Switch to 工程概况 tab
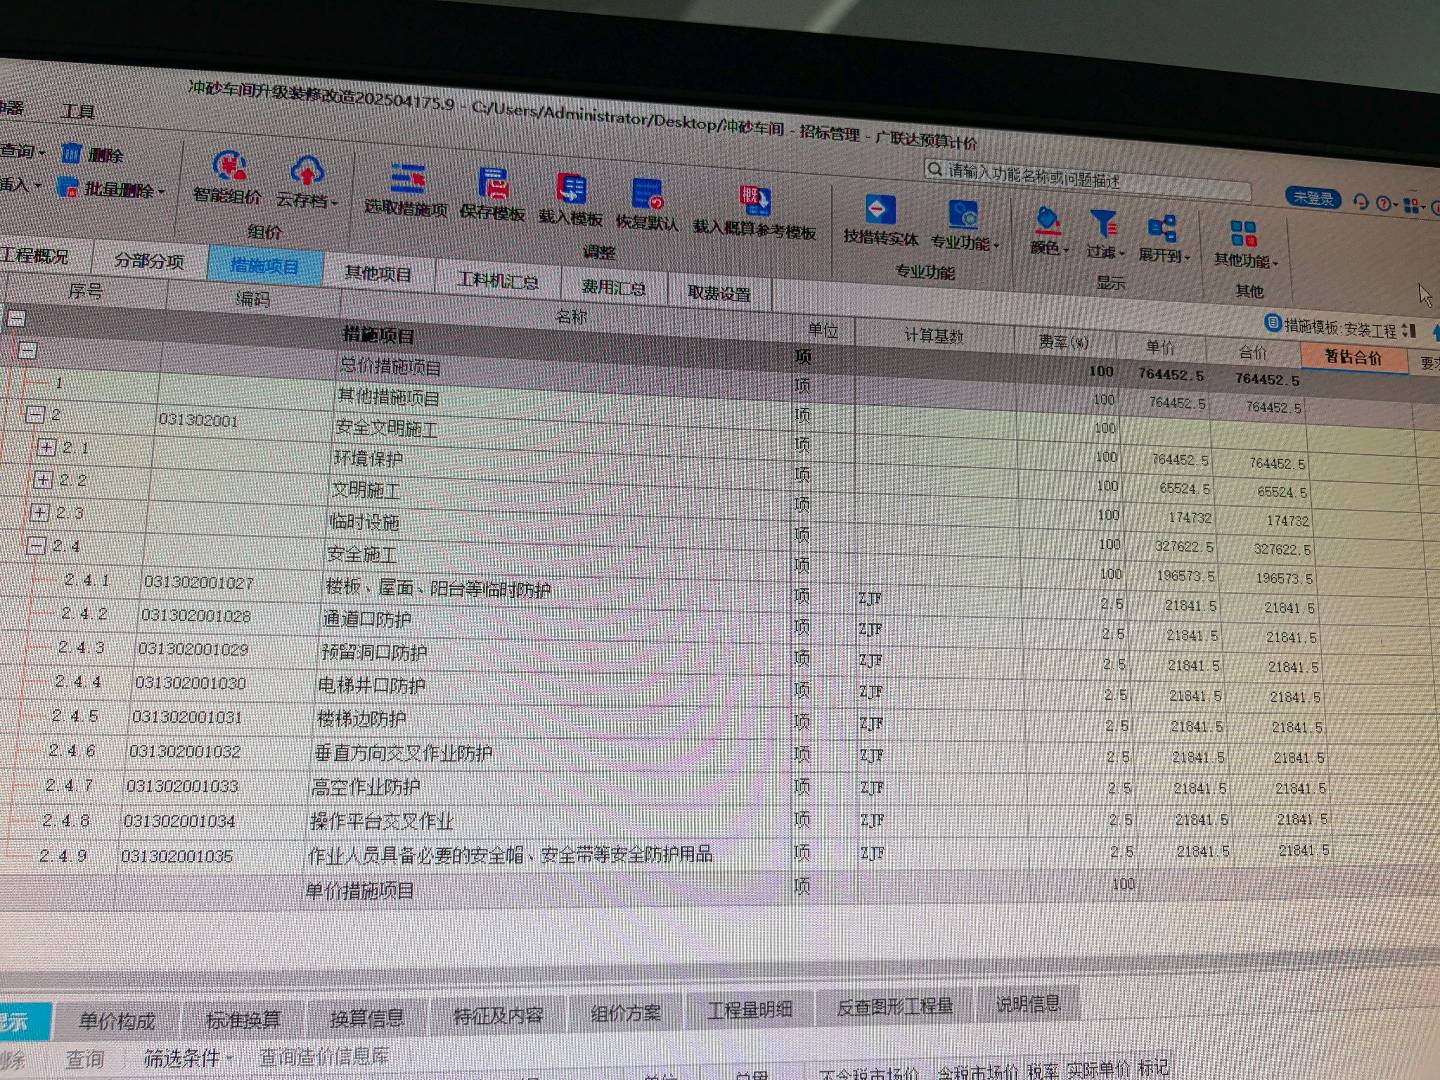The image size is (1440, 1080). tap(36, 256)
